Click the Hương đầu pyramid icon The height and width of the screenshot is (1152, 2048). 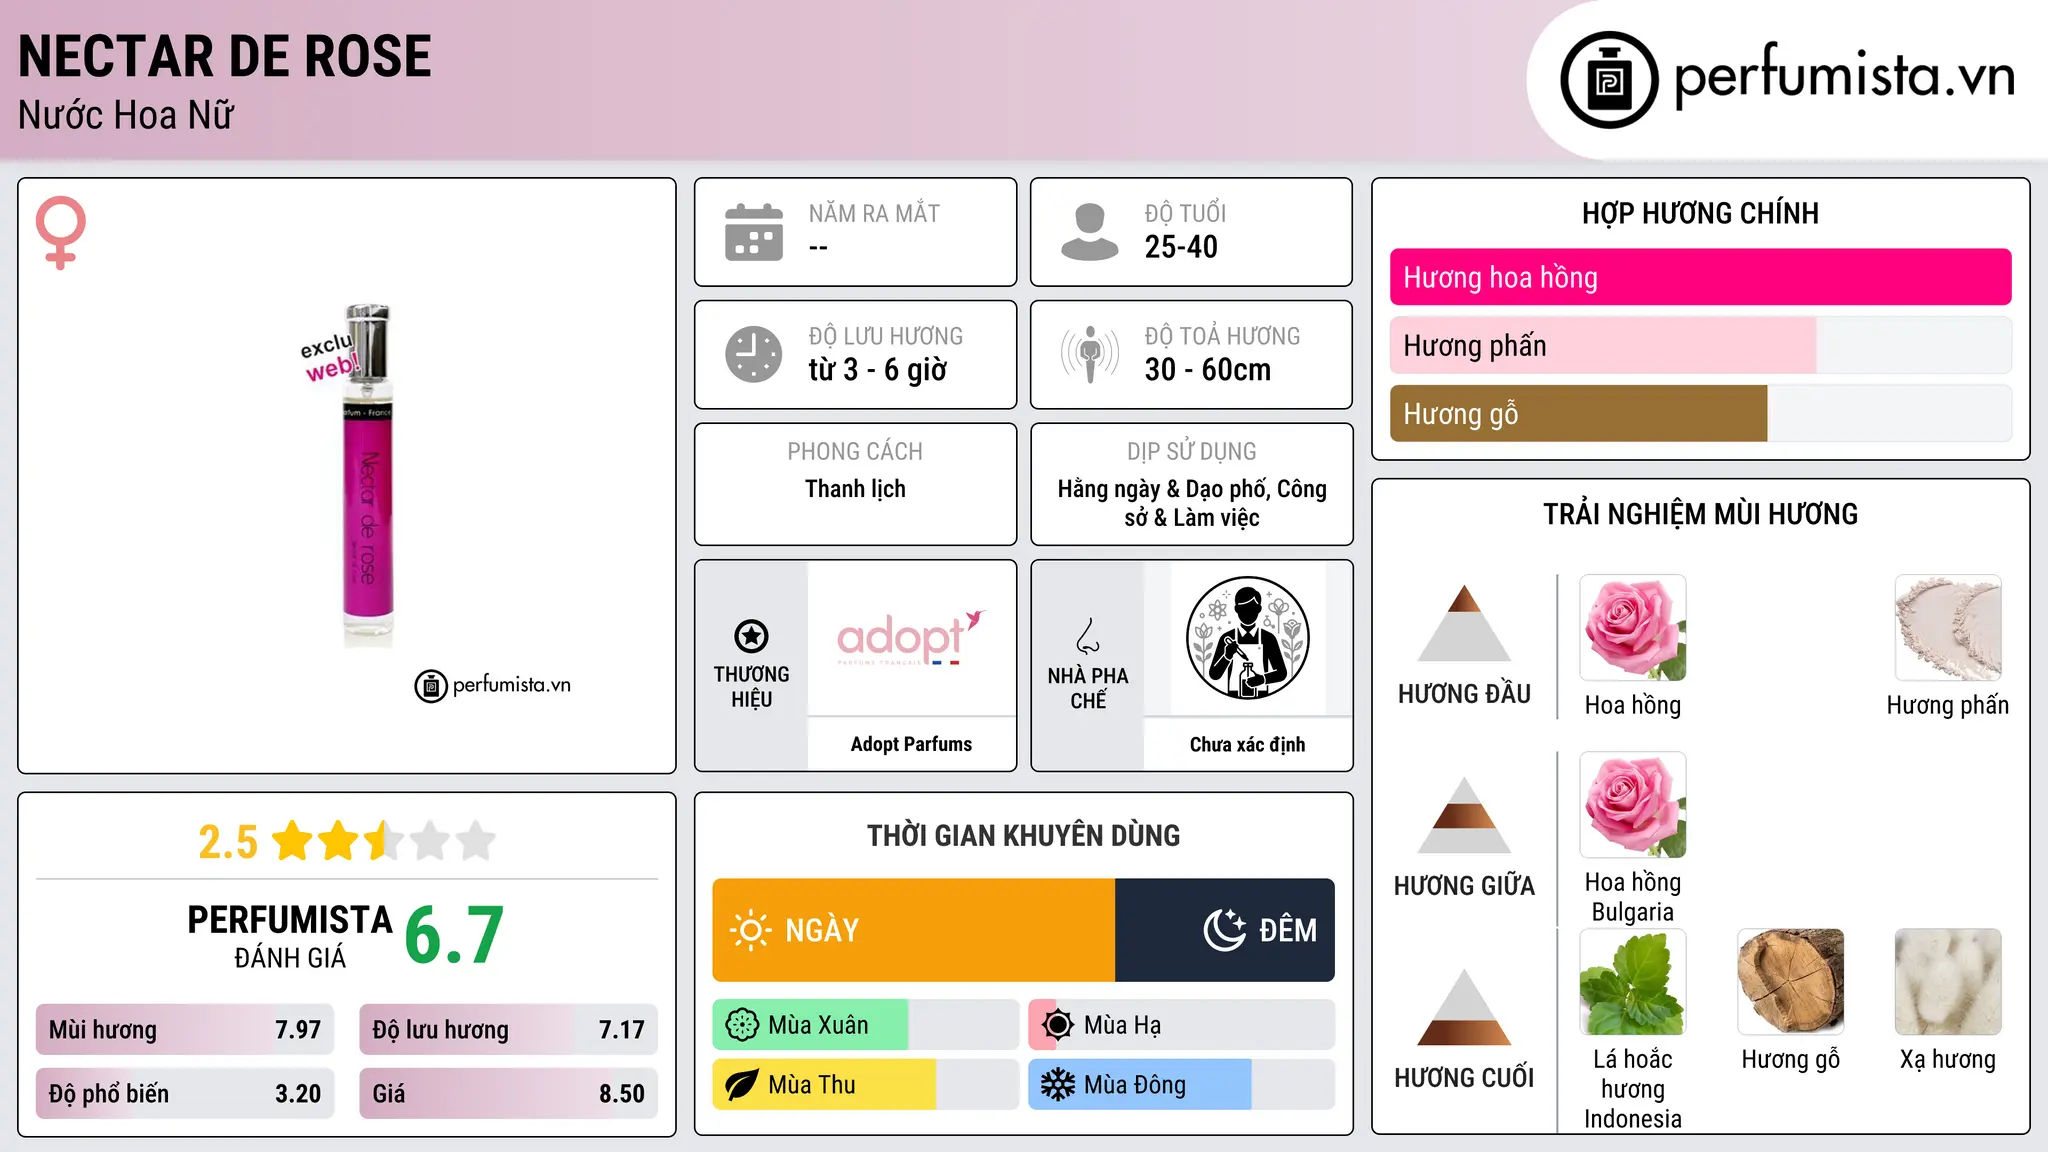click(x=1464, y=623)
